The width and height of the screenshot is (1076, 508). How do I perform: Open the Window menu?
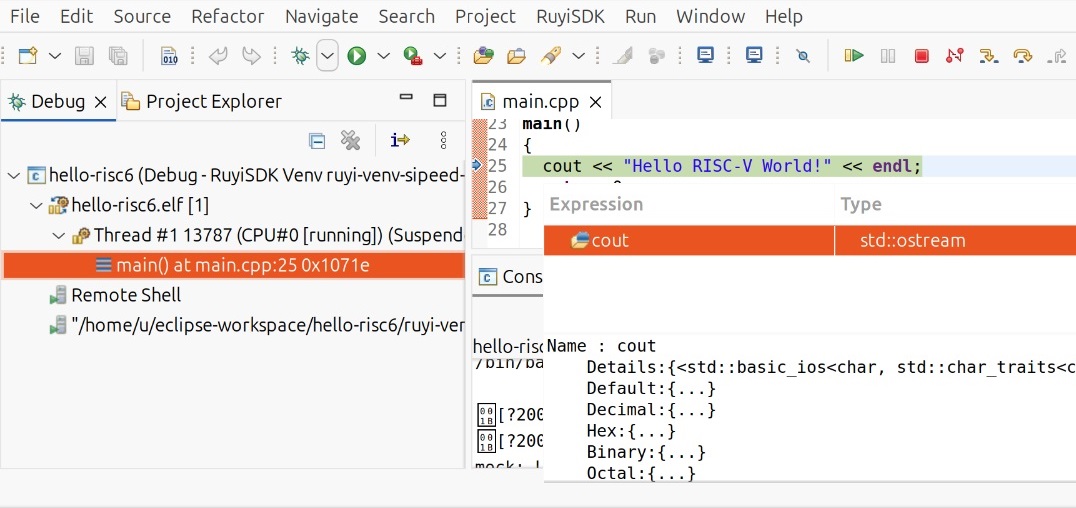(710, 16)
